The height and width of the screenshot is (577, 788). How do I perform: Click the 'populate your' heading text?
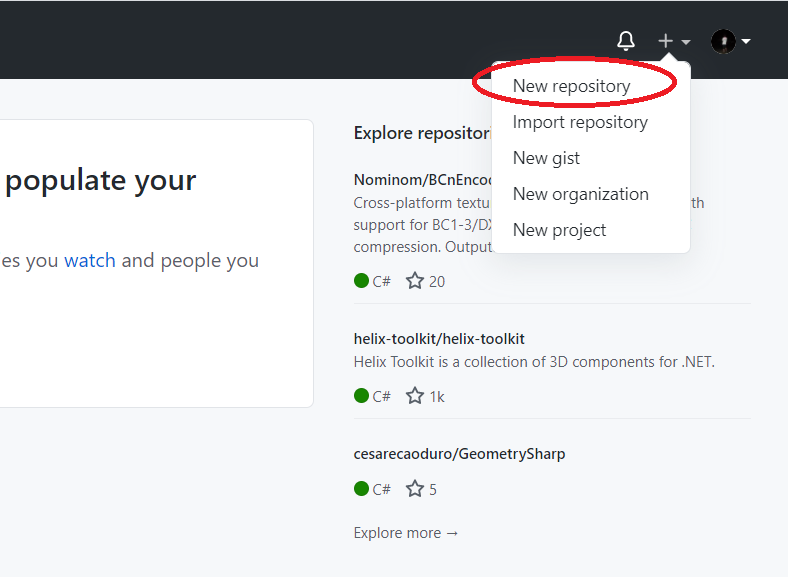pyautogui.click(x=101, y=180)
